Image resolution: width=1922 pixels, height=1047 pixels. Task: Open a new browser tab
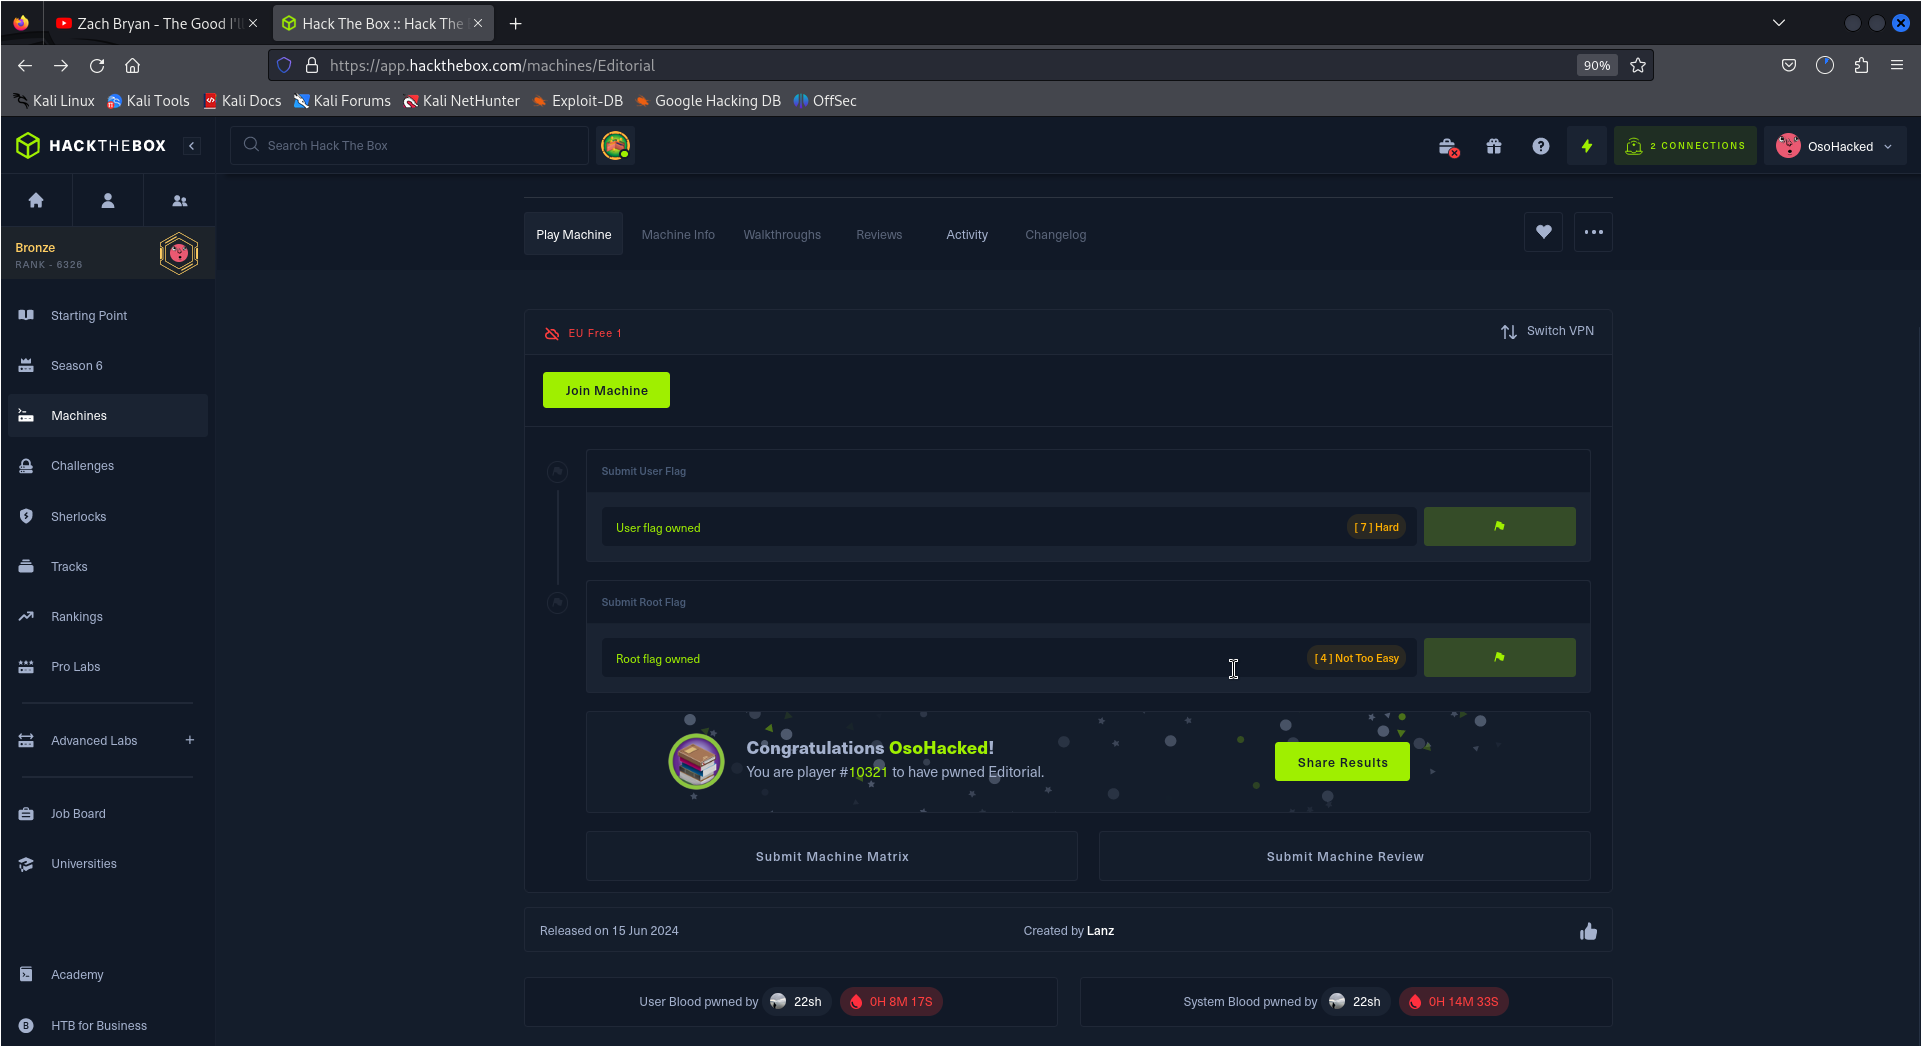pyautogui.click(x=515, y=23)
